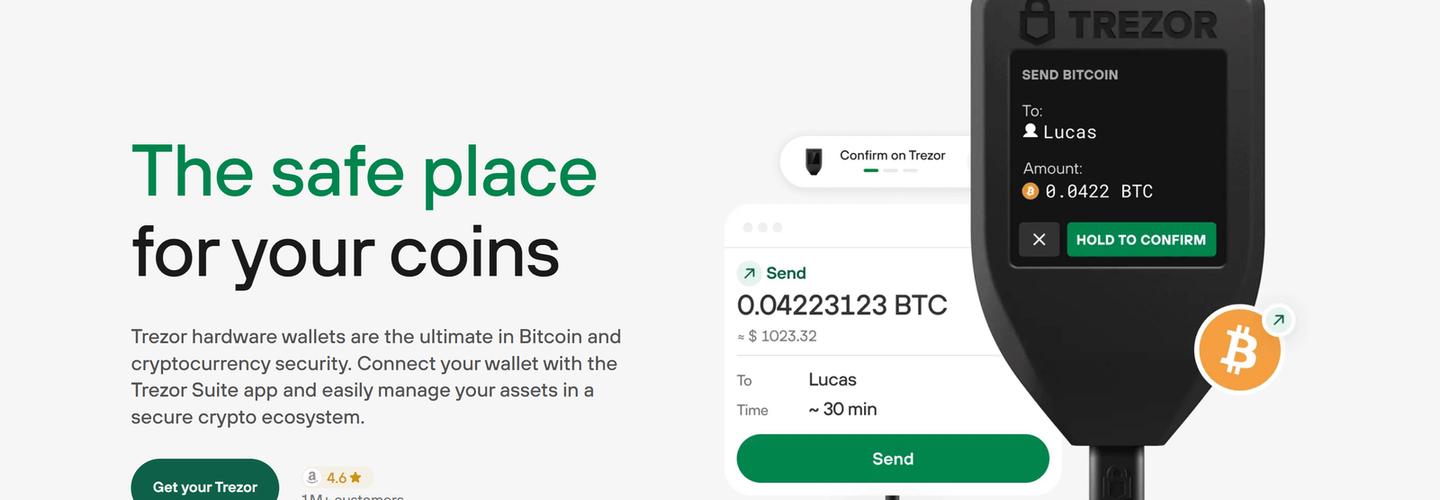
Task: Click the Amazon logo in rating badge
Action: point(312,478)
